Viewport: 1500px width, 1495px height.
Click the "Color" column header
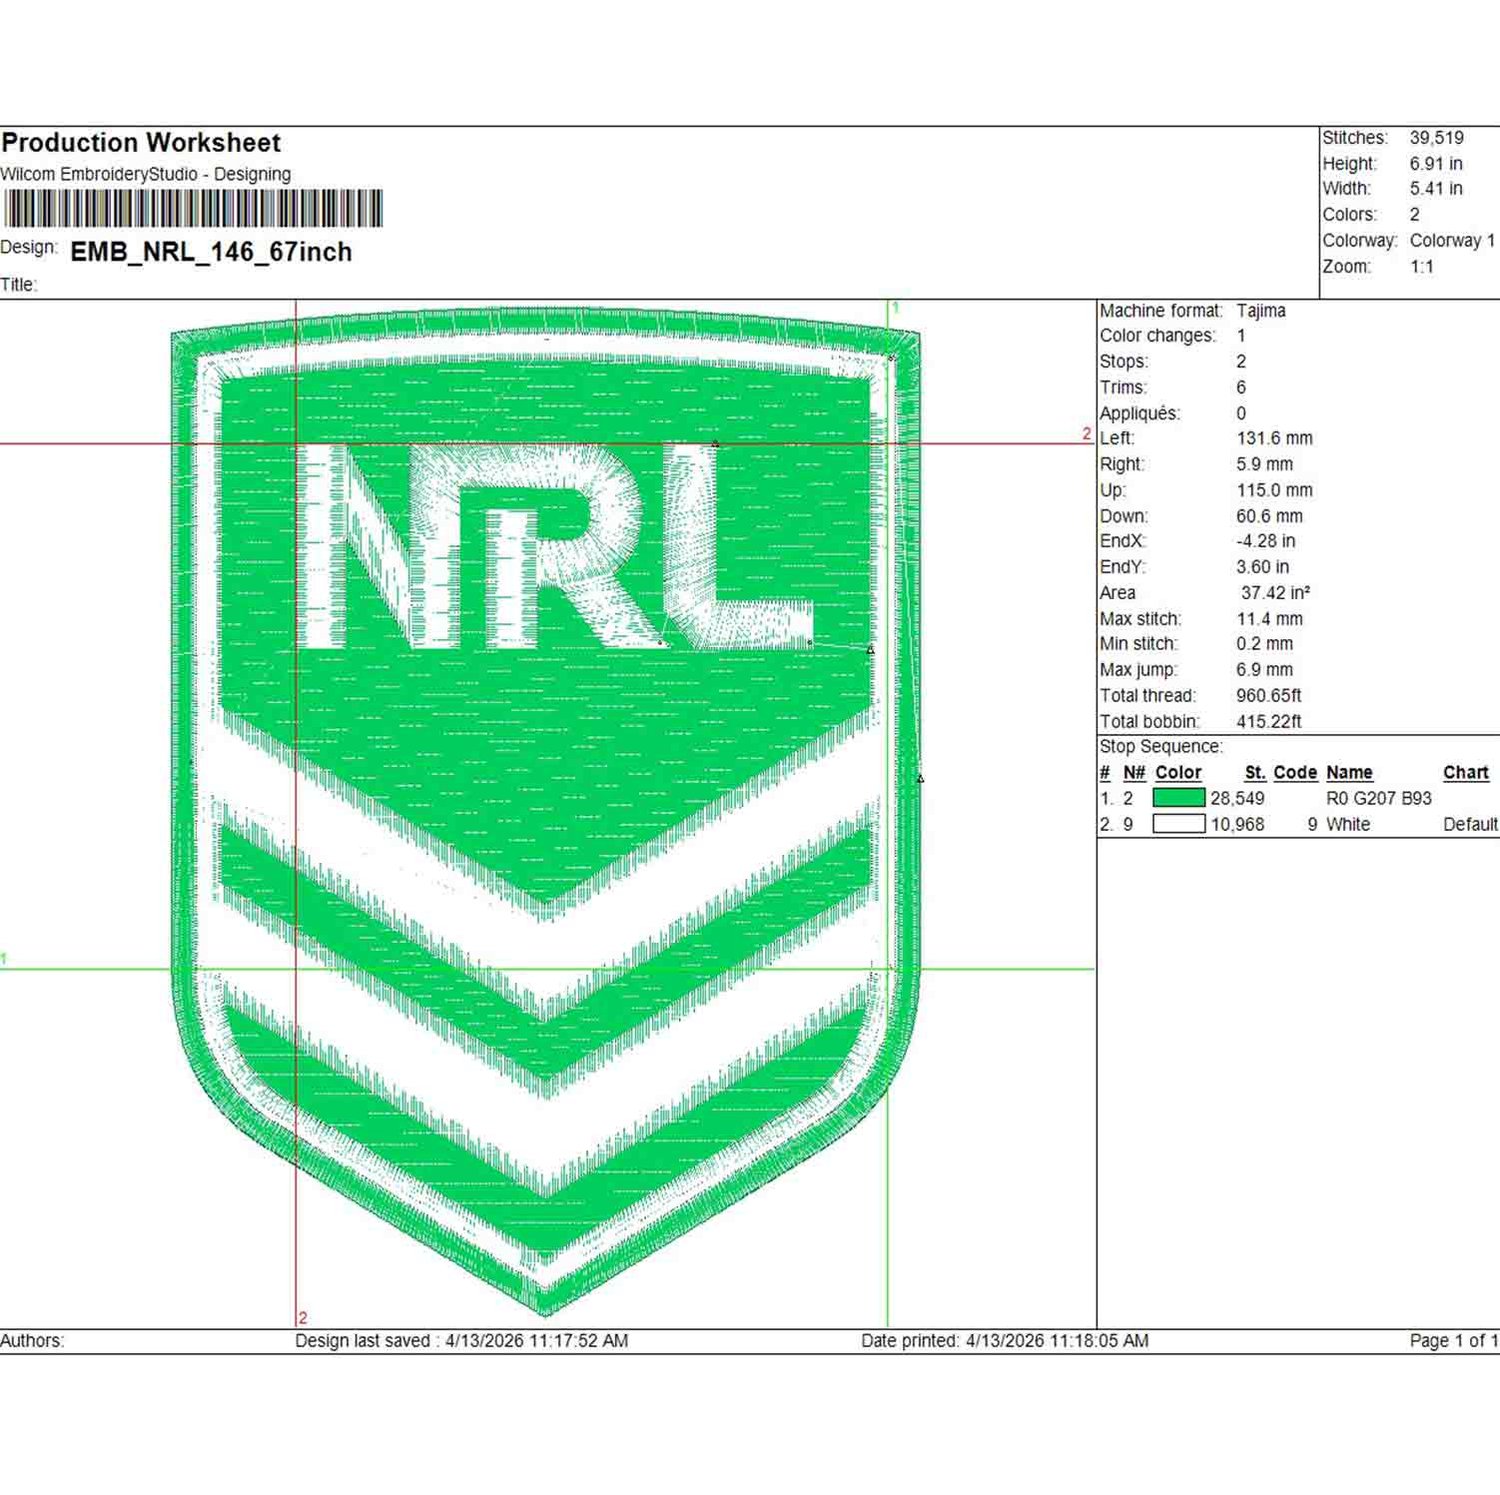coord(1178,773)
